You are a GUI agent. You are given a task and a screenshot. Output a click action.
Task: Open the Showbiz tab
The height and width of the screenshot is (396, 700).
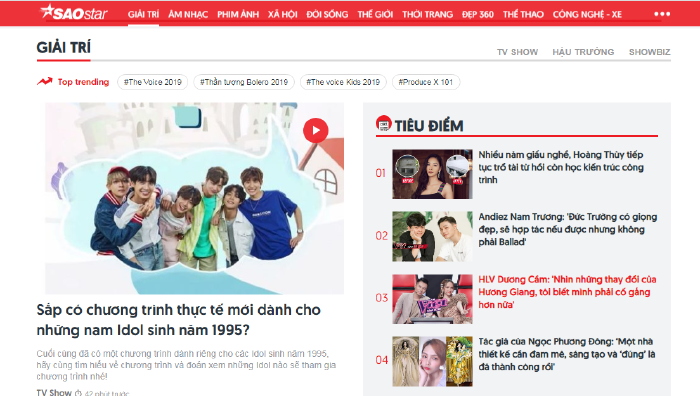[x=650, y=52]
